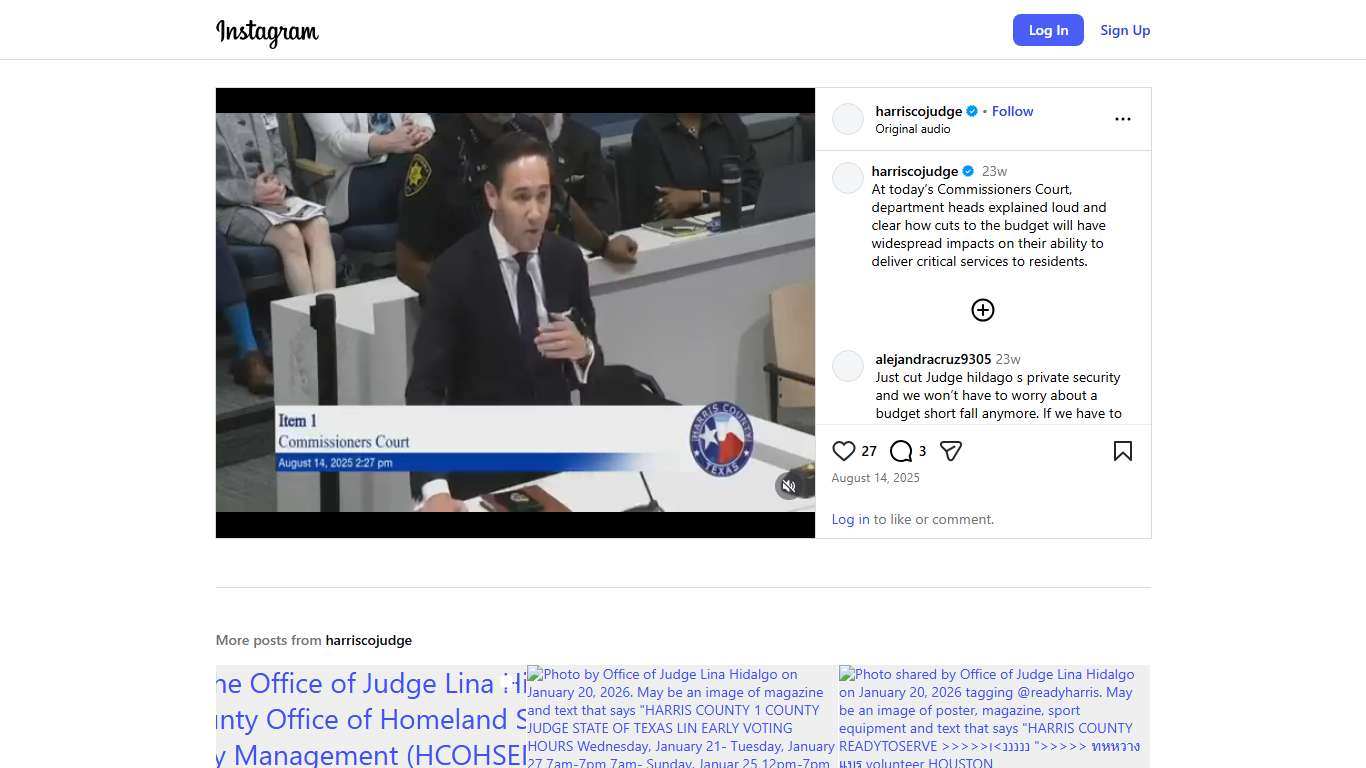This screenshot has height=768, width=1366.
Task: Click the August 14, 2025 post date
Action: [875, 478]
